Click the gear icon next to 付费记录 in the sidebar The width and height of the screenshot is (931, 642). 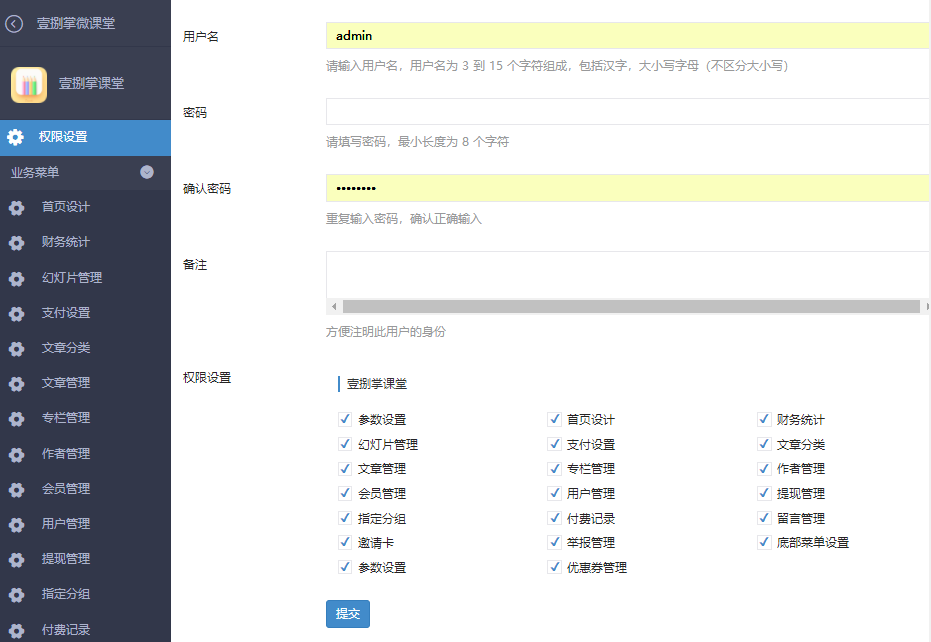point(17,630)
